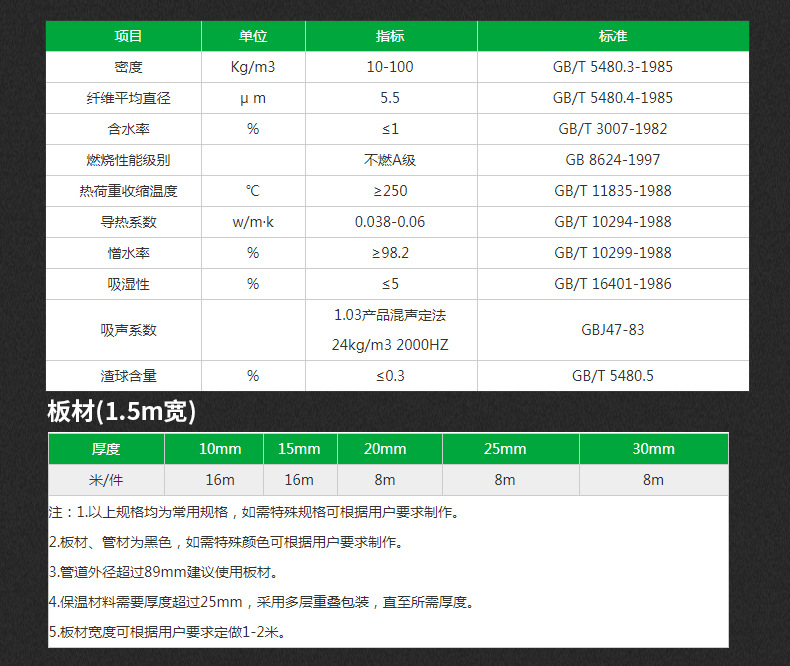Click the ≥98.2 hydrophobic rate value
The width and height of the screenshot is (790, 666).
[x=389, y=253]
